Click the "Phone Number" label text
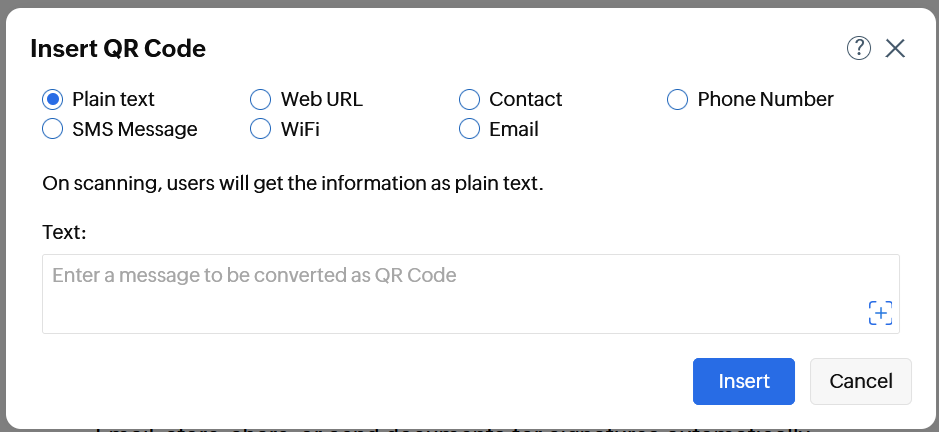Screen dimensions: 939x432 tap(765, 99)
